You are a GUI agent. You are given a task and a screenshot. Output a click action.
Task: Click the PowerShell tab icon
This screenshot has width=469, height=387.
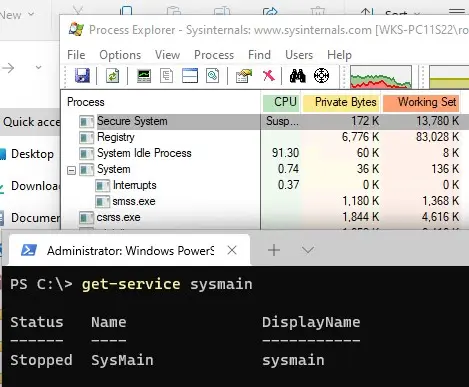[x=29, y=250]
